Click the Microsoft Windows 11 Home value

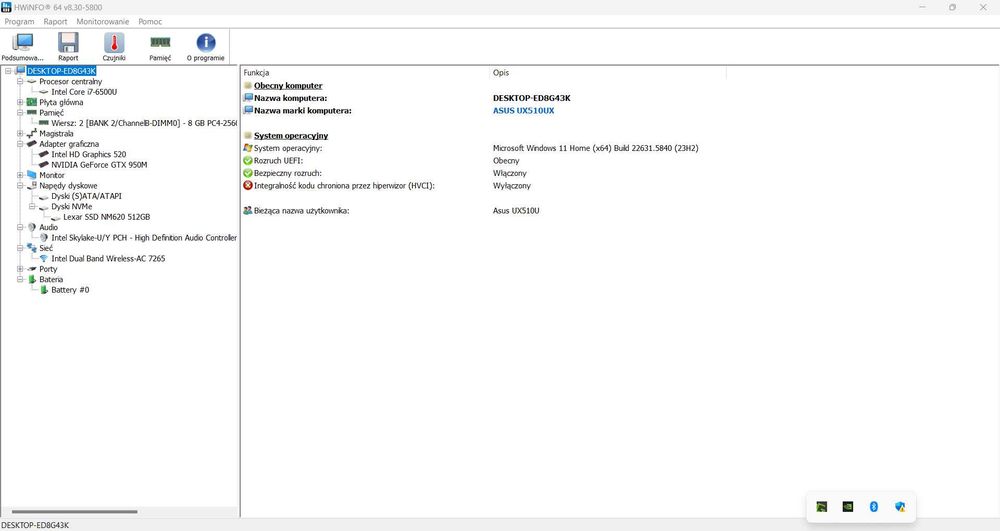[595, 149]
